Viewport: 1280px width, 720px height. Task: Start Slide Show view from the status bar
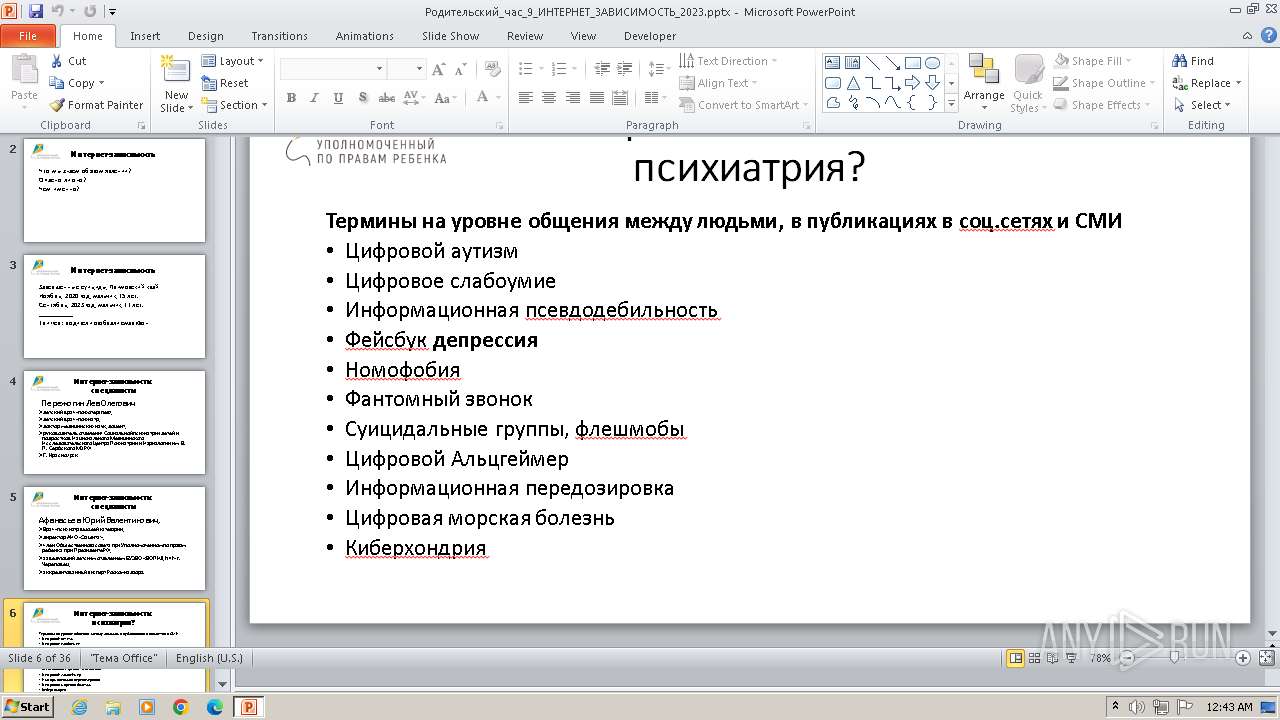click(x=1071, y=658)
